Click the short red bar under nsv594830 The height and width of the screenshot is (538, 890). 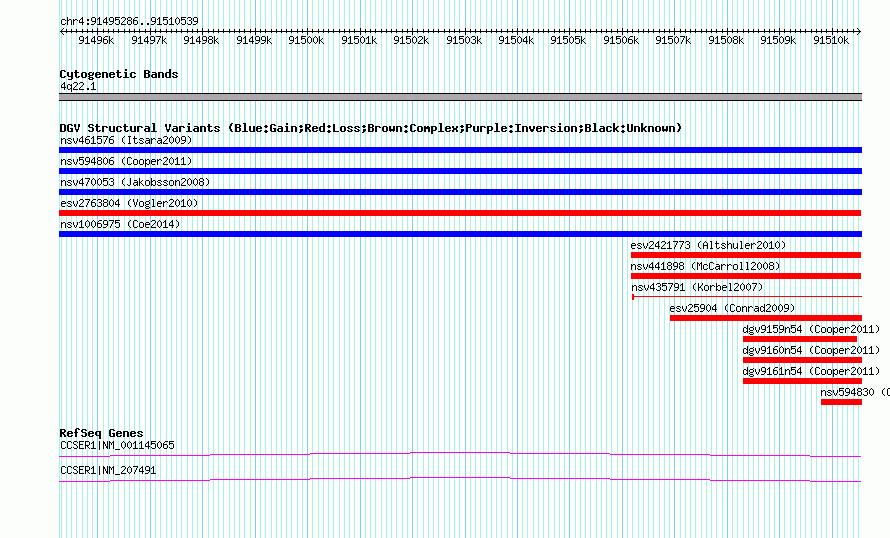[x=841, y=402]
